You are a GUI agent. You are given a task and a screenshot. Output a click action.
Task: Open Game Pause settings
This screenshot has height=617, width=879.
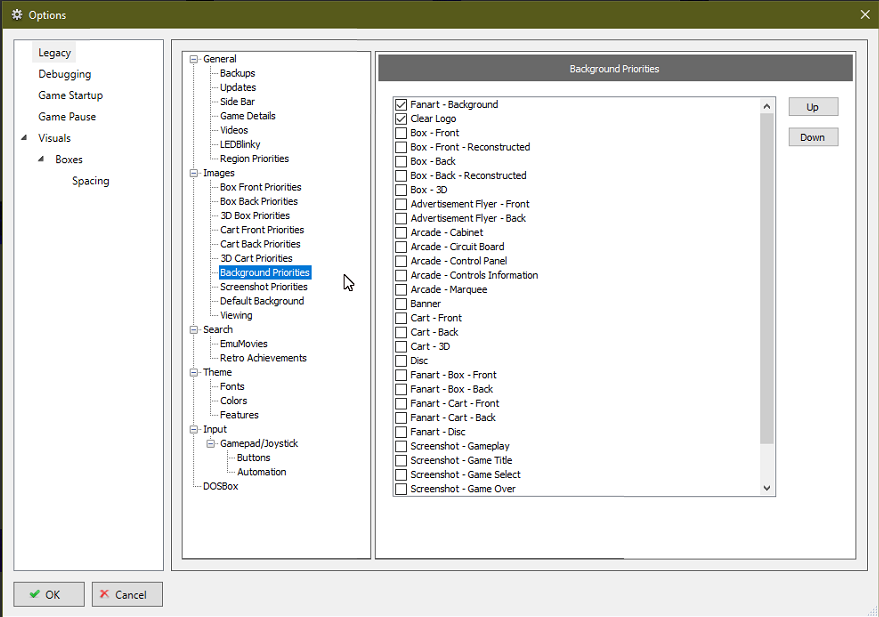point(67,117)
